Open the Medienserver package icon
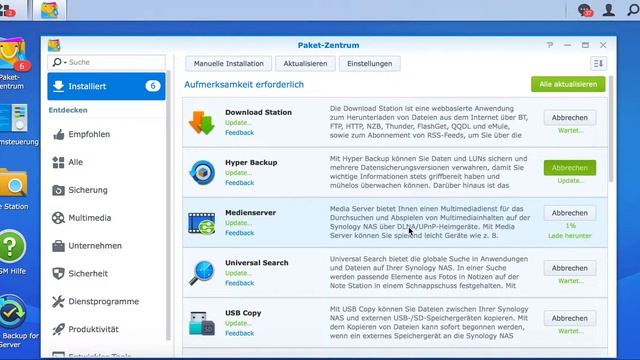Image resolution: width=640 pixels, height=360 pixels. pyautogui.click(x=202, y=223)
